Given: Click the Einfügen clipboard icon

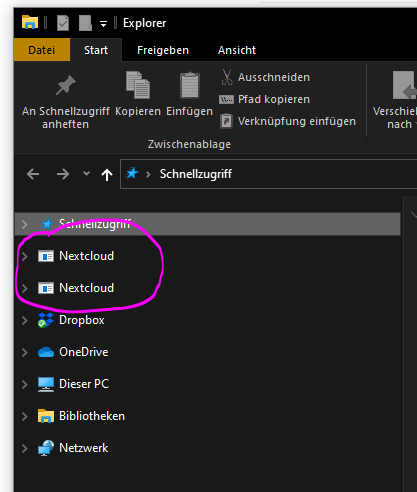Looking at the screenshot, I should coord(190,85).
